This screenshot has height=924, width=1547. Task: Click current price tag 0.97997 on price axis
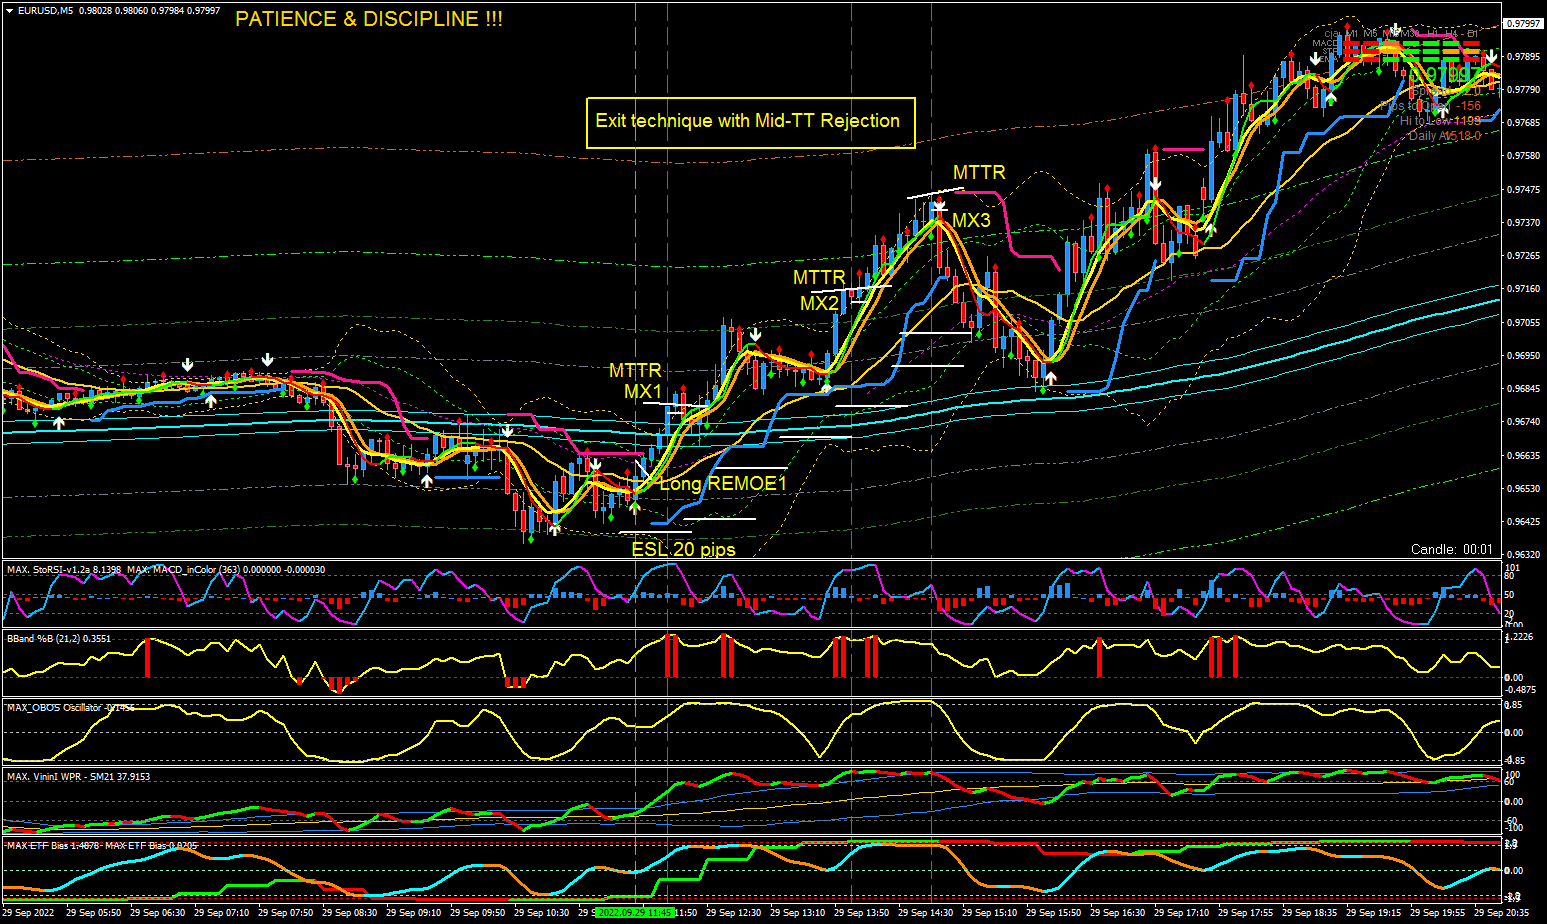point(1524,23)
